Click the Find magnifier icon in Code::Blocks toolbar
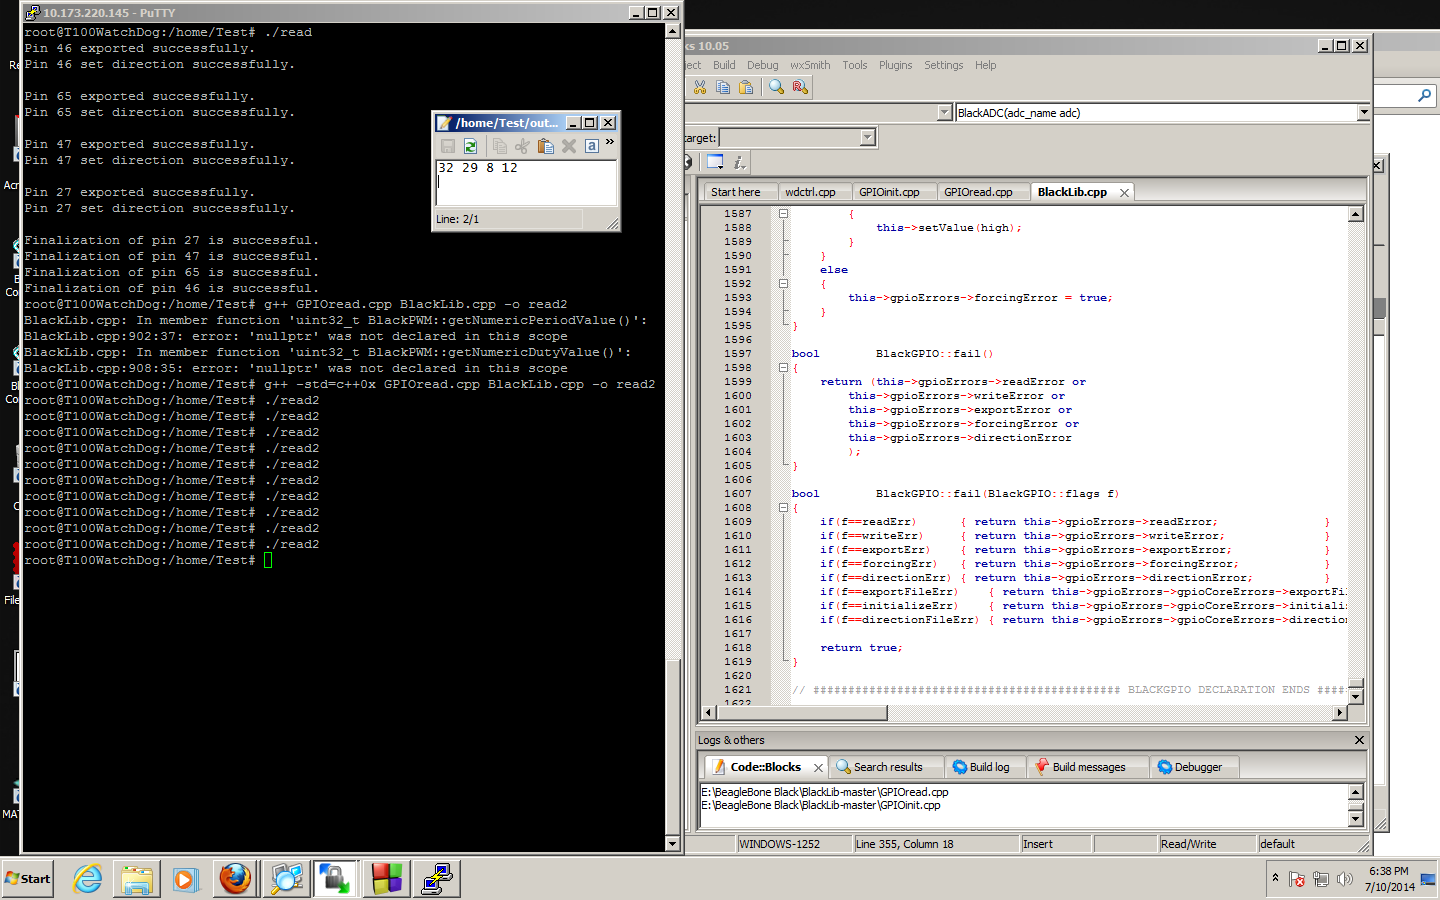The image size is (1440, 900). point(776,88)
